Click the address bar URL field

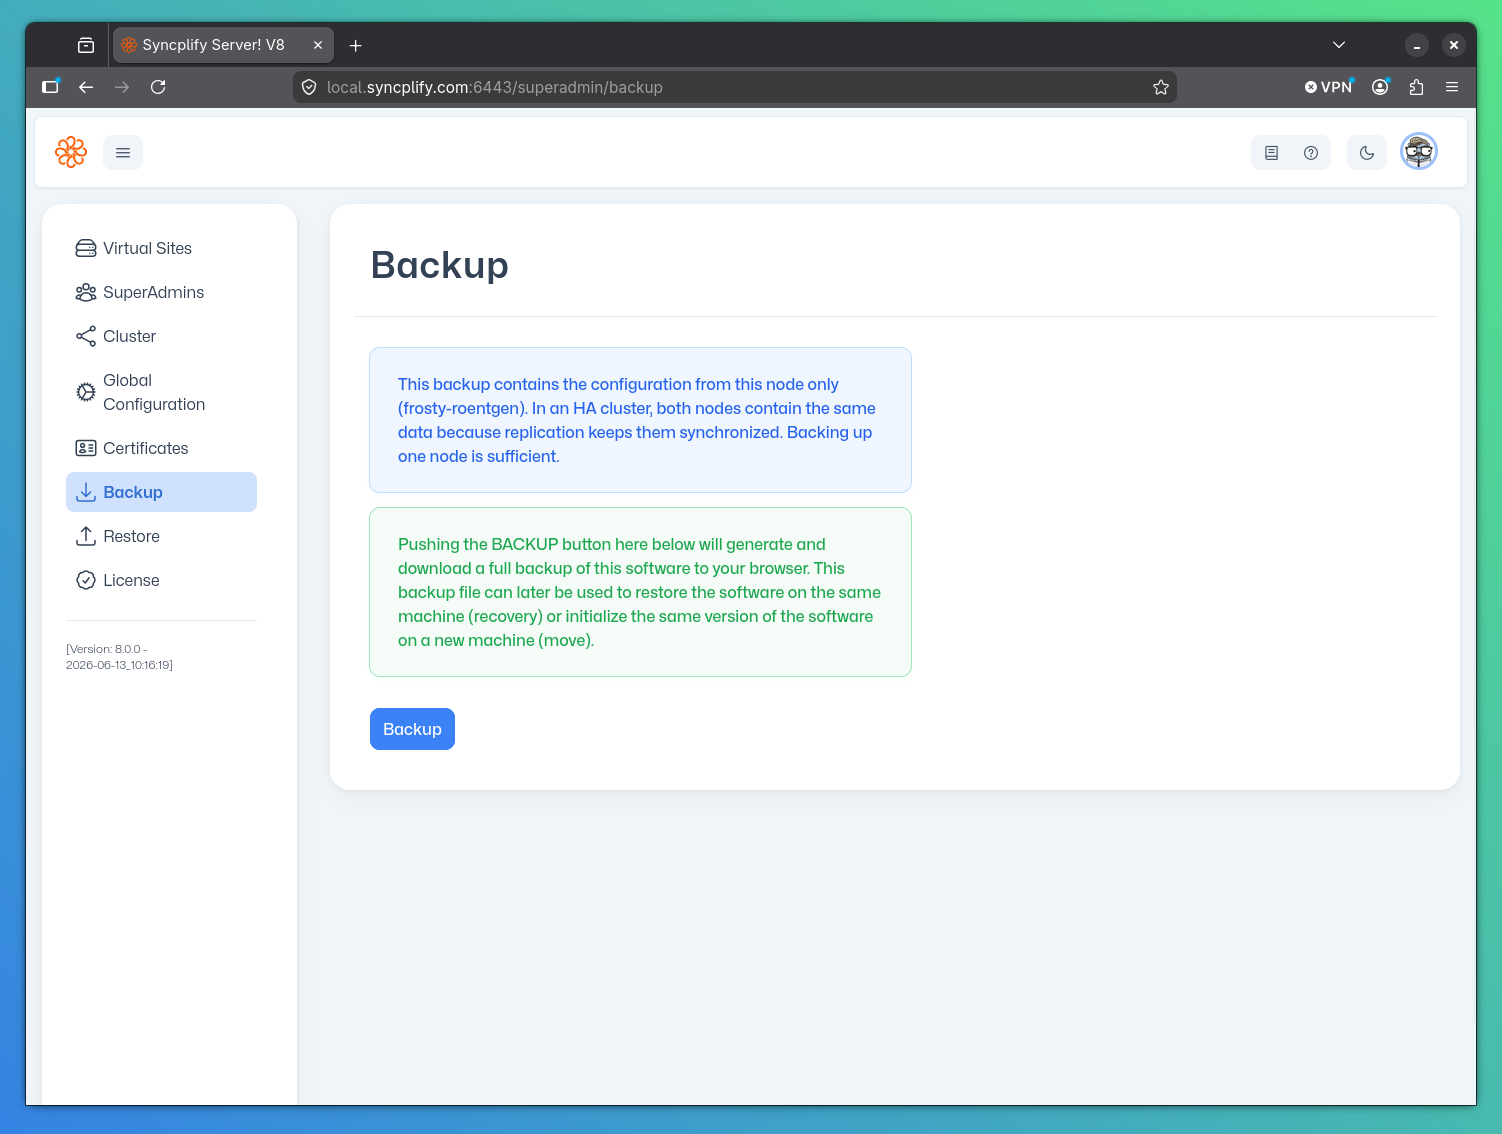735,87
